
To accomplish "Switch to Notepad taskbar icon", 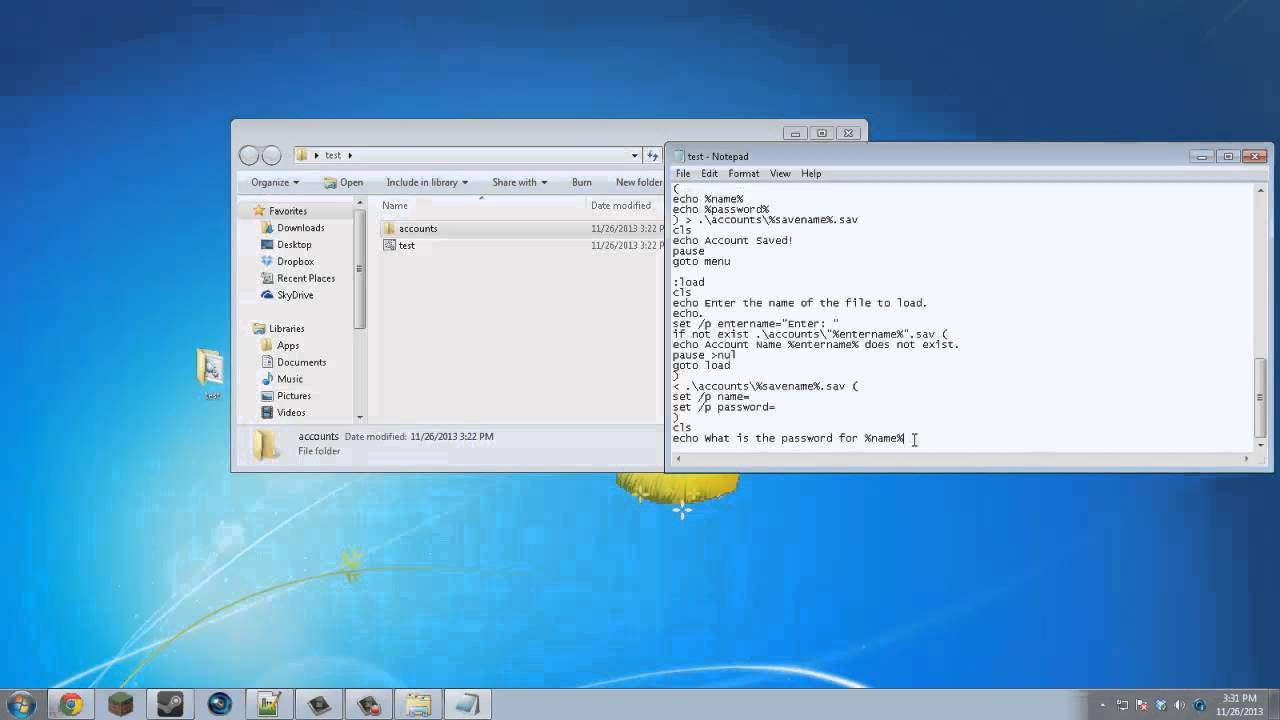I will [x=468, y=704].
